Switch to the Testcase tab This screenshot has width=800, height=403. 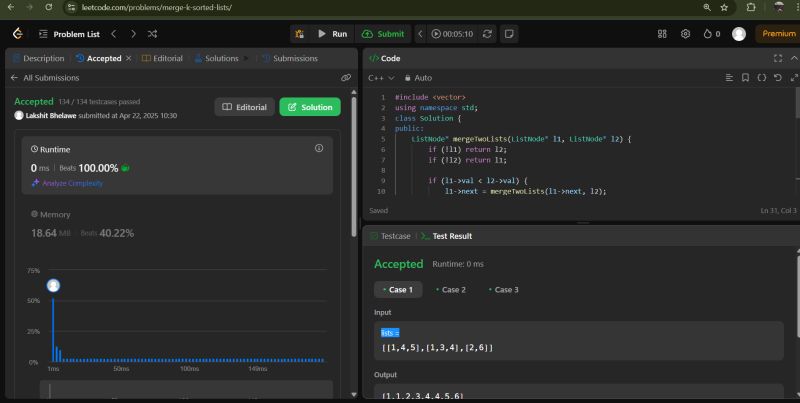(390, 236)
